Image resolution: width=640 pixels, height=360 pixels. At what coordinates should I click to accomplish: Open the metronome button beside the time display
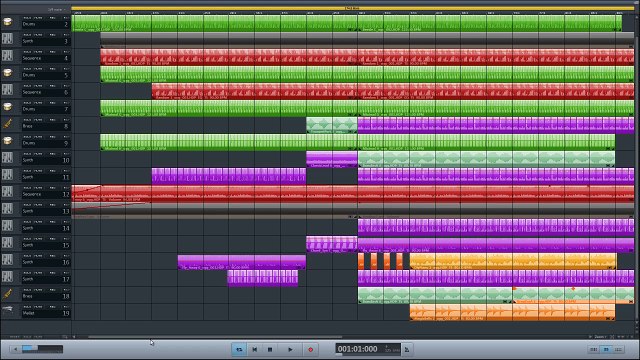point(407,349)
